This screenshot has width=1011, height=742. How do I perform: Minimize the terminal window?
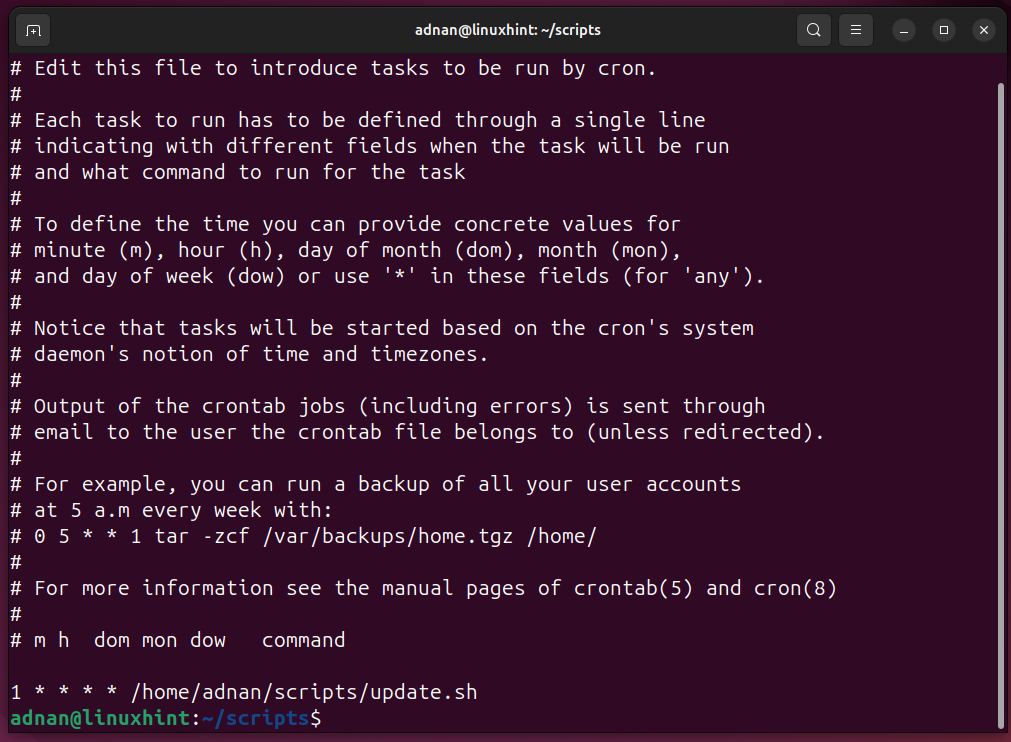click(x=903, y=30)
